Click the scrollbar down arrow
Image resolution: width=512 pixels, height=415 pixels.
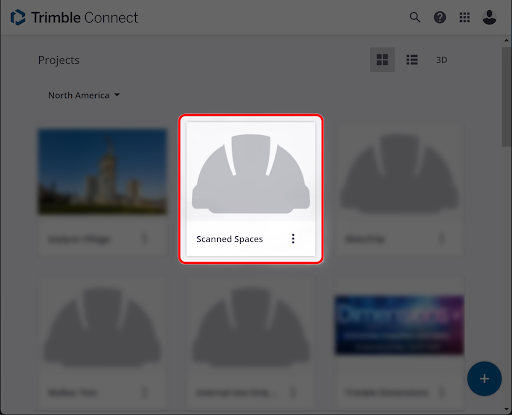click(x=506, y=409)
